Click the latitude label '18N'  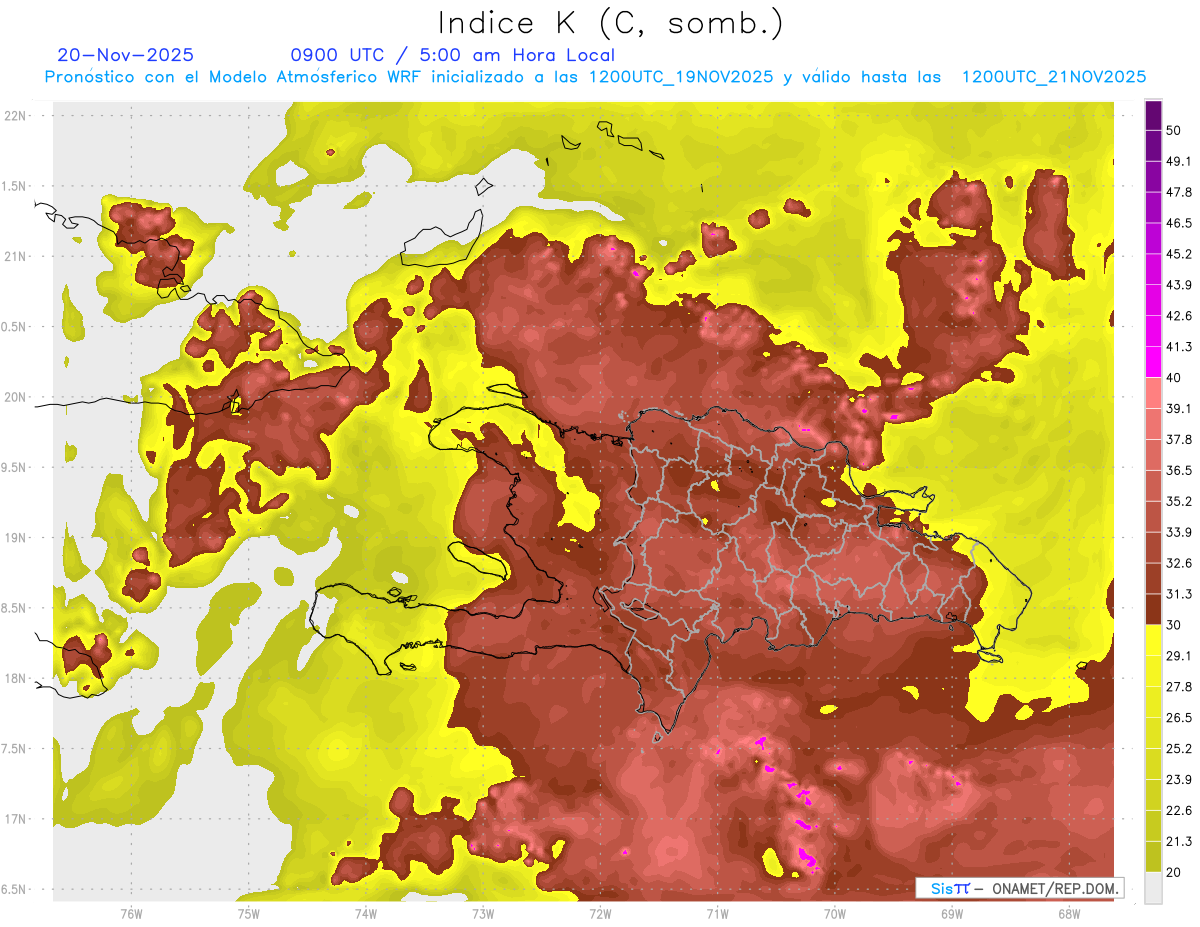pyautogui.click(x=16, y=679)
